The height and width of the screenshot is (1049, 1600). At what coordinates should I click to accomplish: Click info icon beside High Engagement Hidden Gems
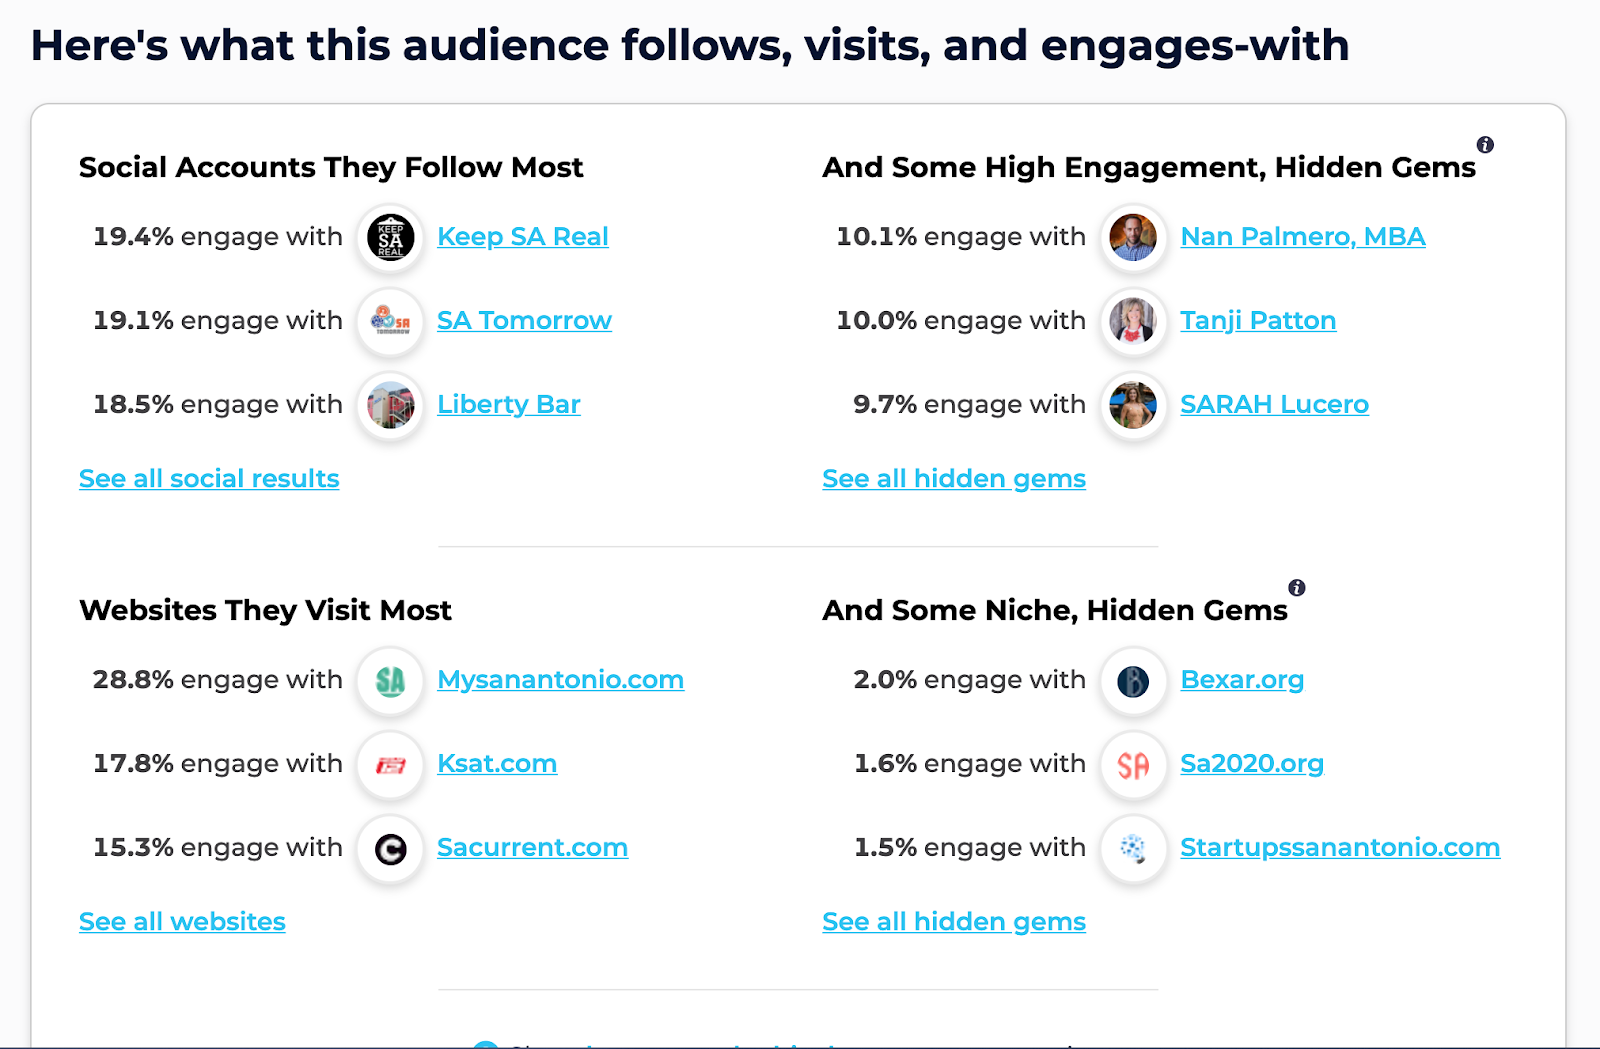[x=1486, y=145]
